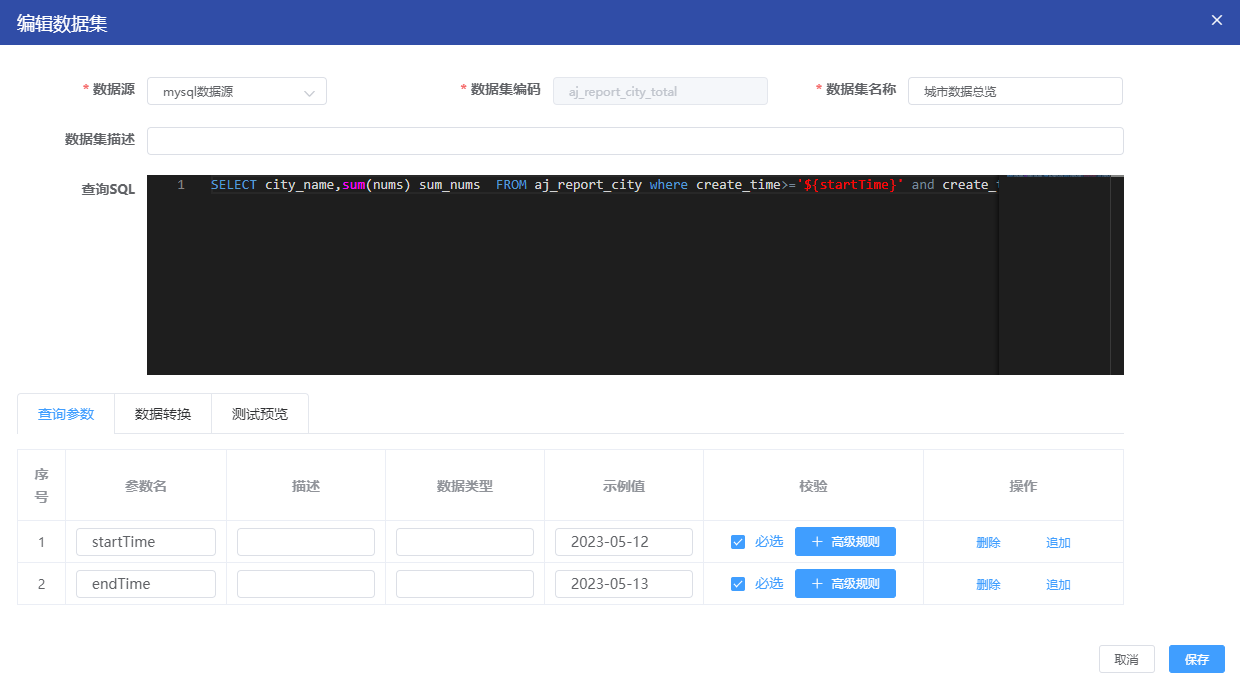1240x685 pixels.
Task: Click 追加 in the endTime row
Action: (1058, 585)
